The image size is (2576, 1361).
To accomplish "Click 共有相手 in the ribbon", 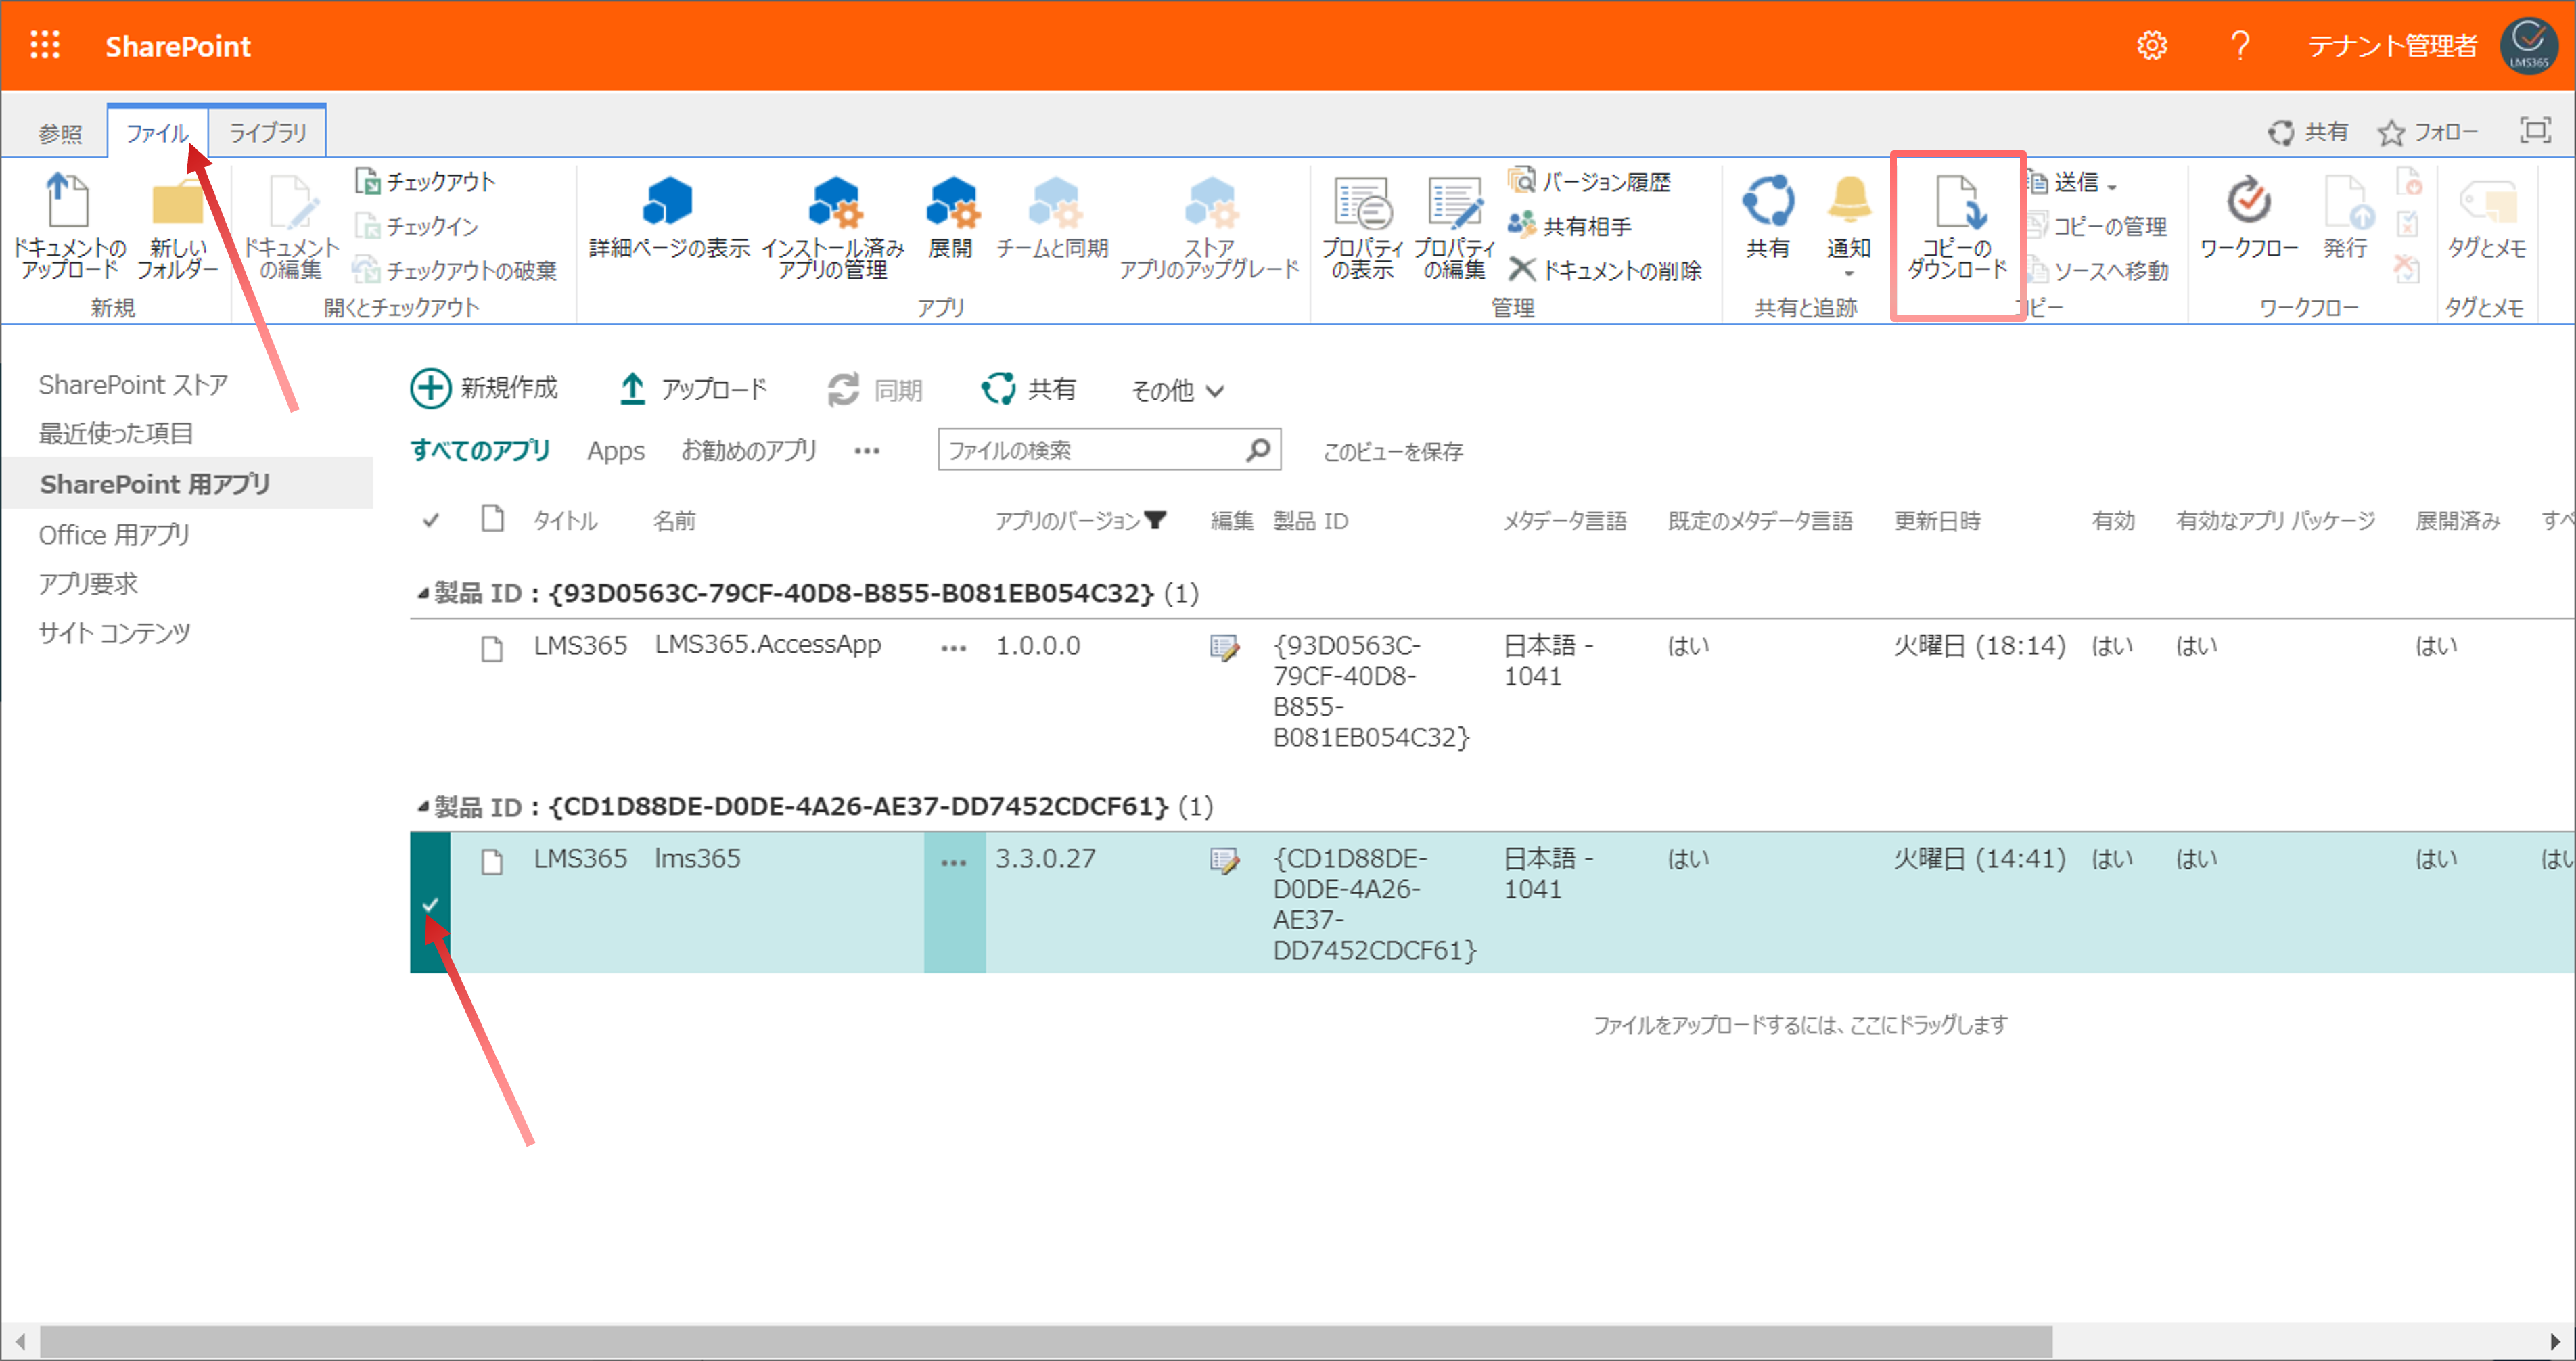I will (1570, 227).
